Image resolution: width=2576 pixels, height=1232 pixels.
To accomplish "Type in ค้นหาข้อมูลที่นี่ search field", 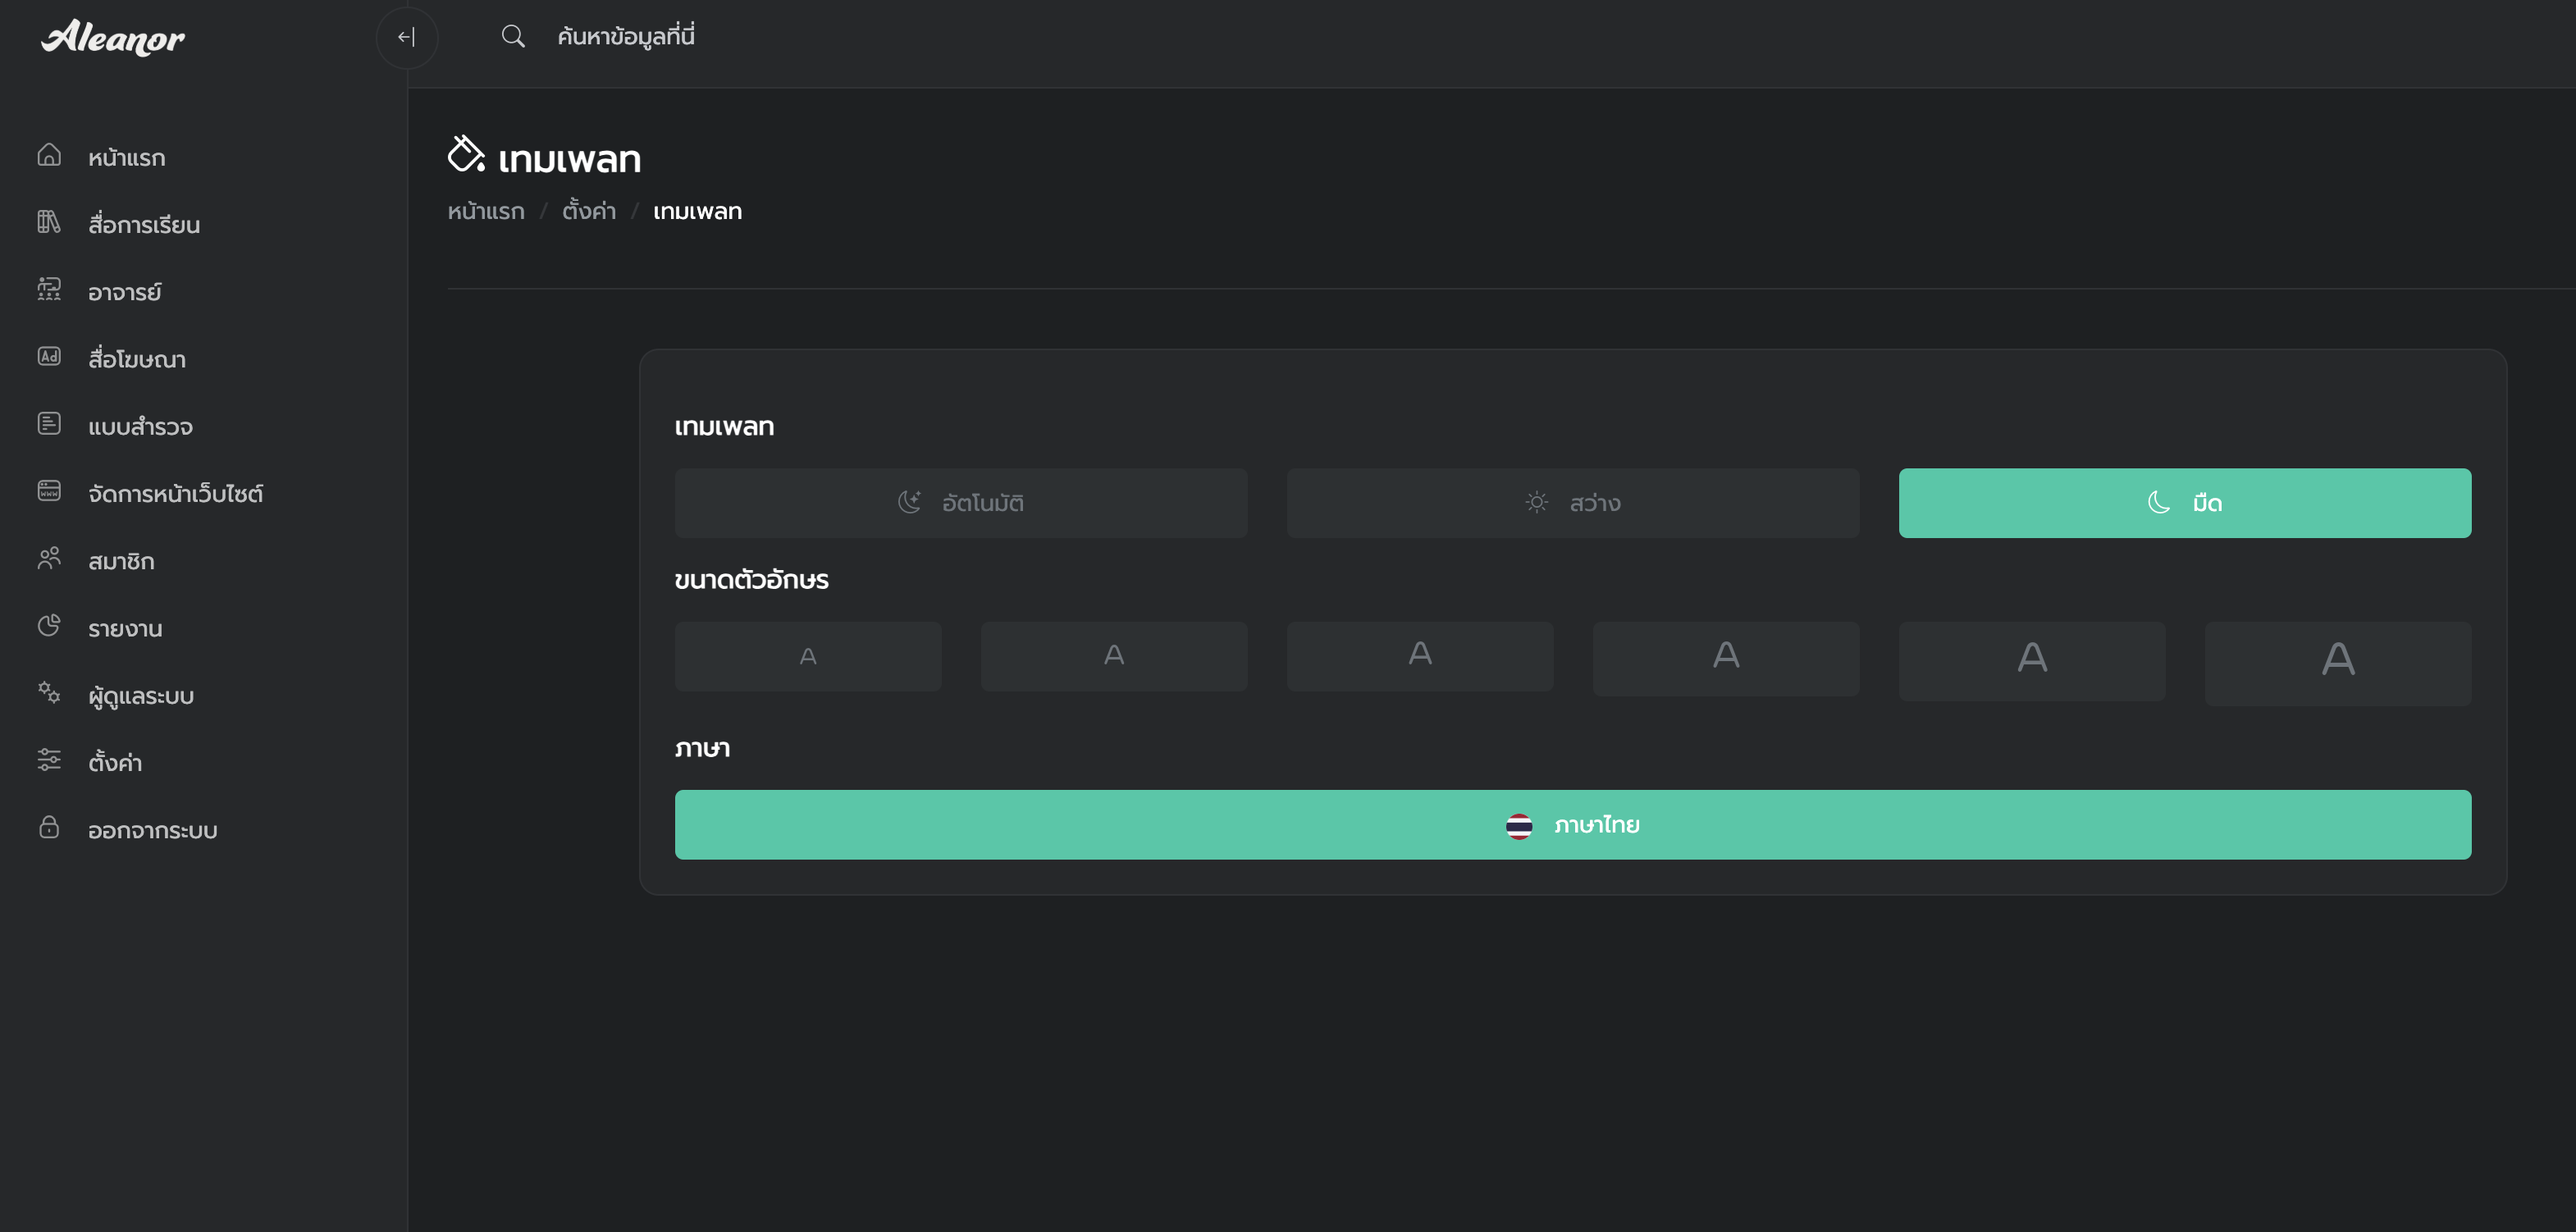I will (626, 37).
